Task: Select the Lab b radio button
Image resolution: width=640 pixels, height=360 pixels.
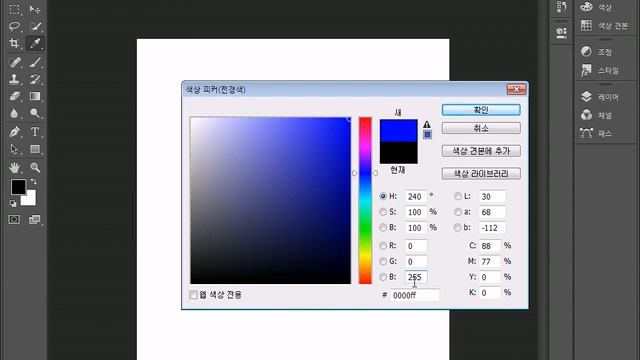Action: [458, 227]
